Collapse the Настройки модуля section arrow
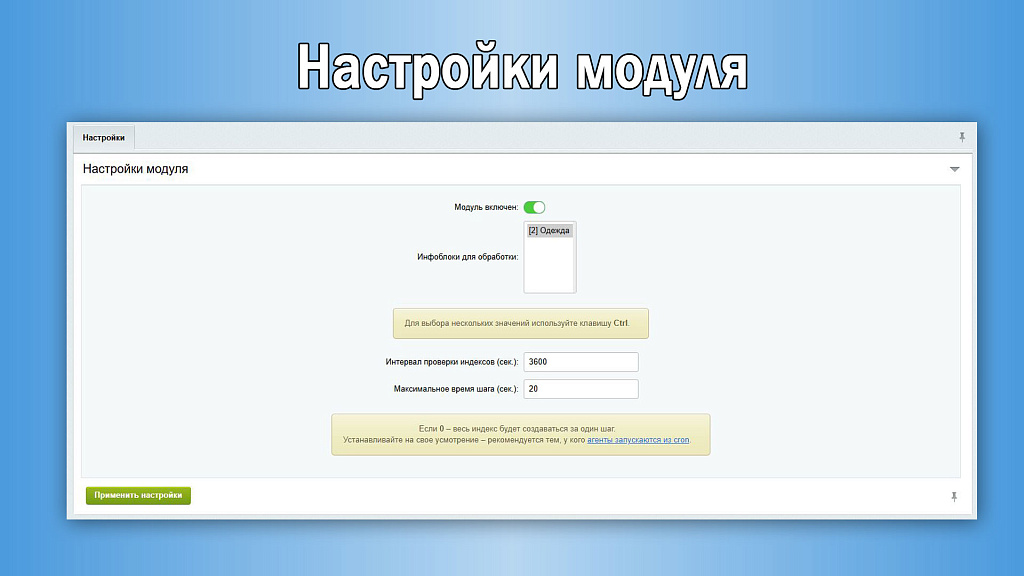Screen dimensions: 1024x576 click(x=954, y=169)
